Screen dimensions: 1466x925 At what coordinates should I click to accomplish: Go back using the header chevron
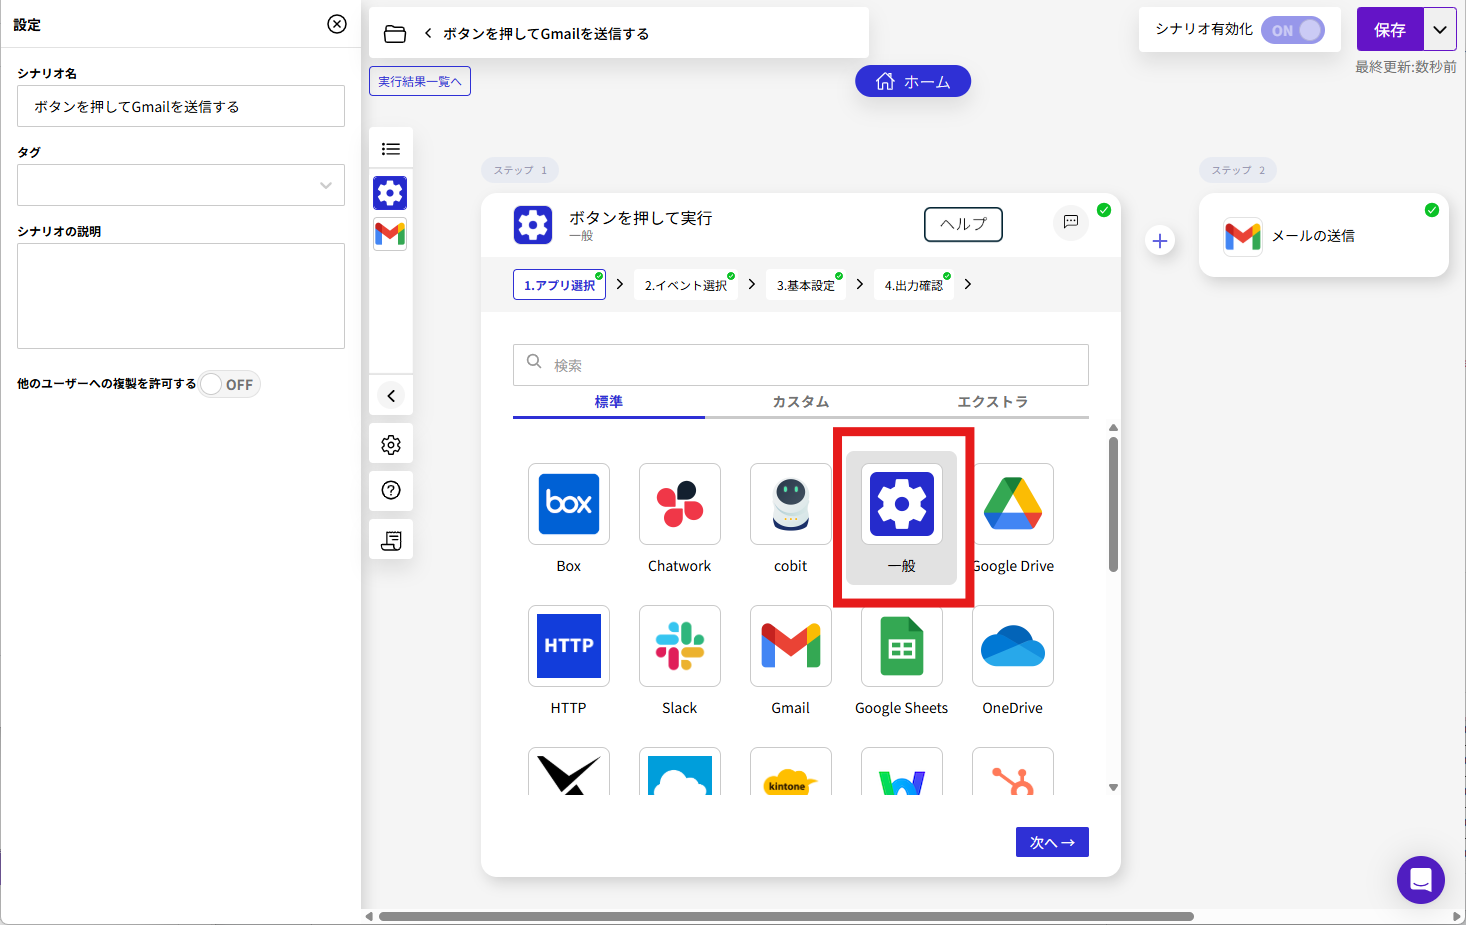(x=428, y=33)
